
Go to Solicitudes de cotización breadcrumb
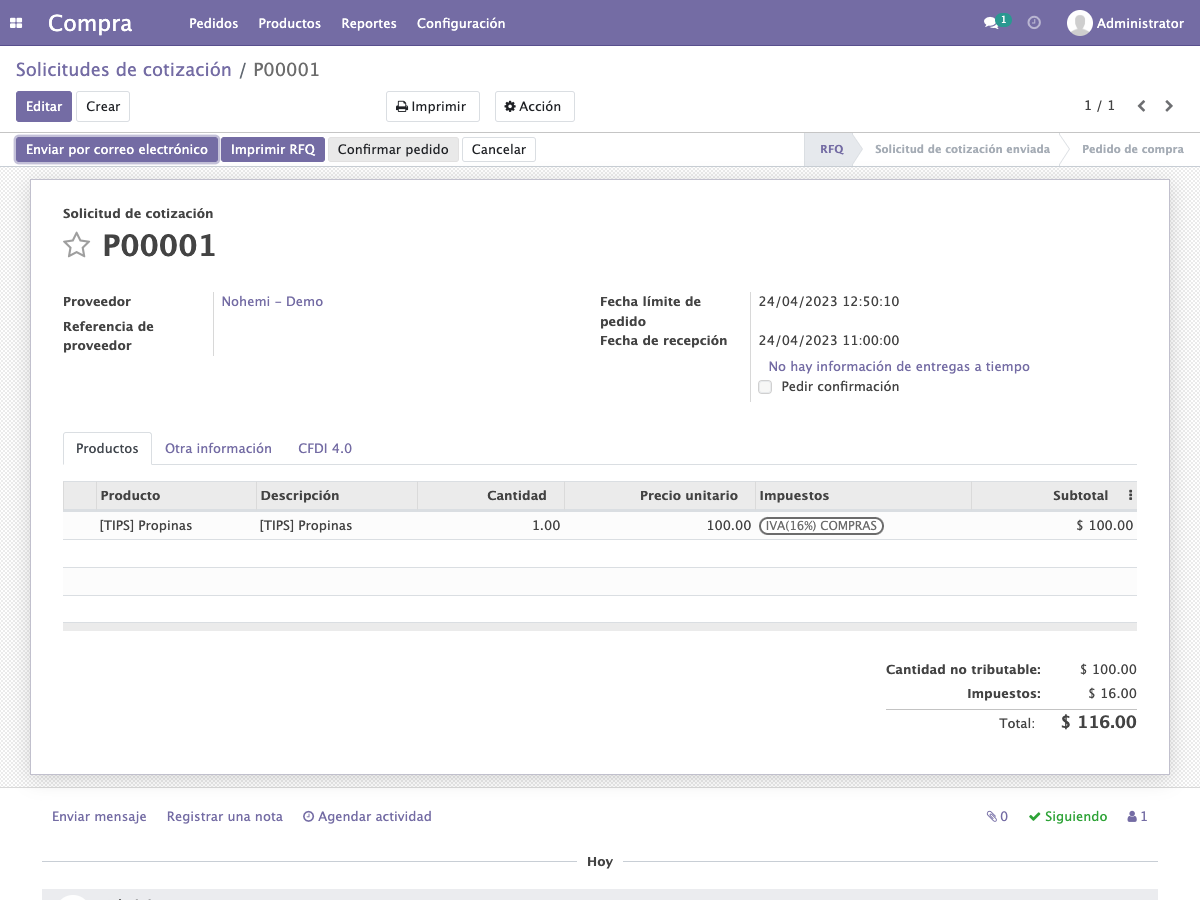click(x=124, y=70)
